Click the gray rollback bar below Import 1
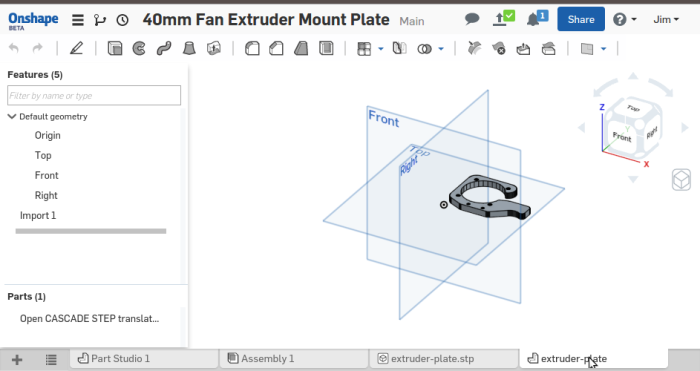This screenshot has height=371, width=700. [x=91, y=231]
